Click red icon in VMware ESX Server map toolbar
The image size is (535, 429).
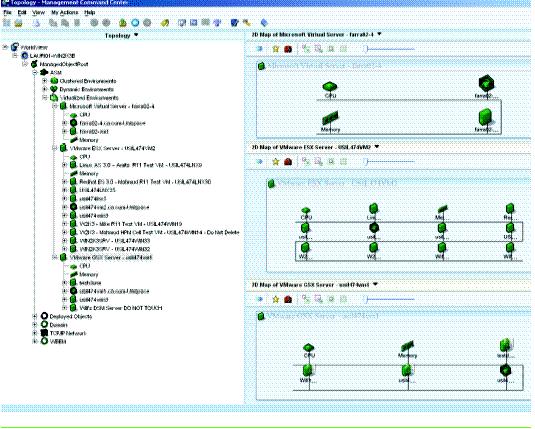tap(288, 162)
